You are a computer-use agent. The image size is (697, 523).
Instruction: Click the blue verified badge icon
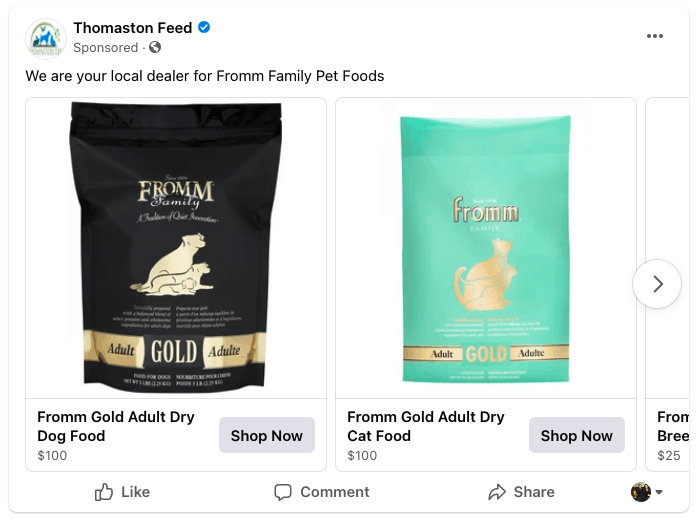click(x=204, y=28)
